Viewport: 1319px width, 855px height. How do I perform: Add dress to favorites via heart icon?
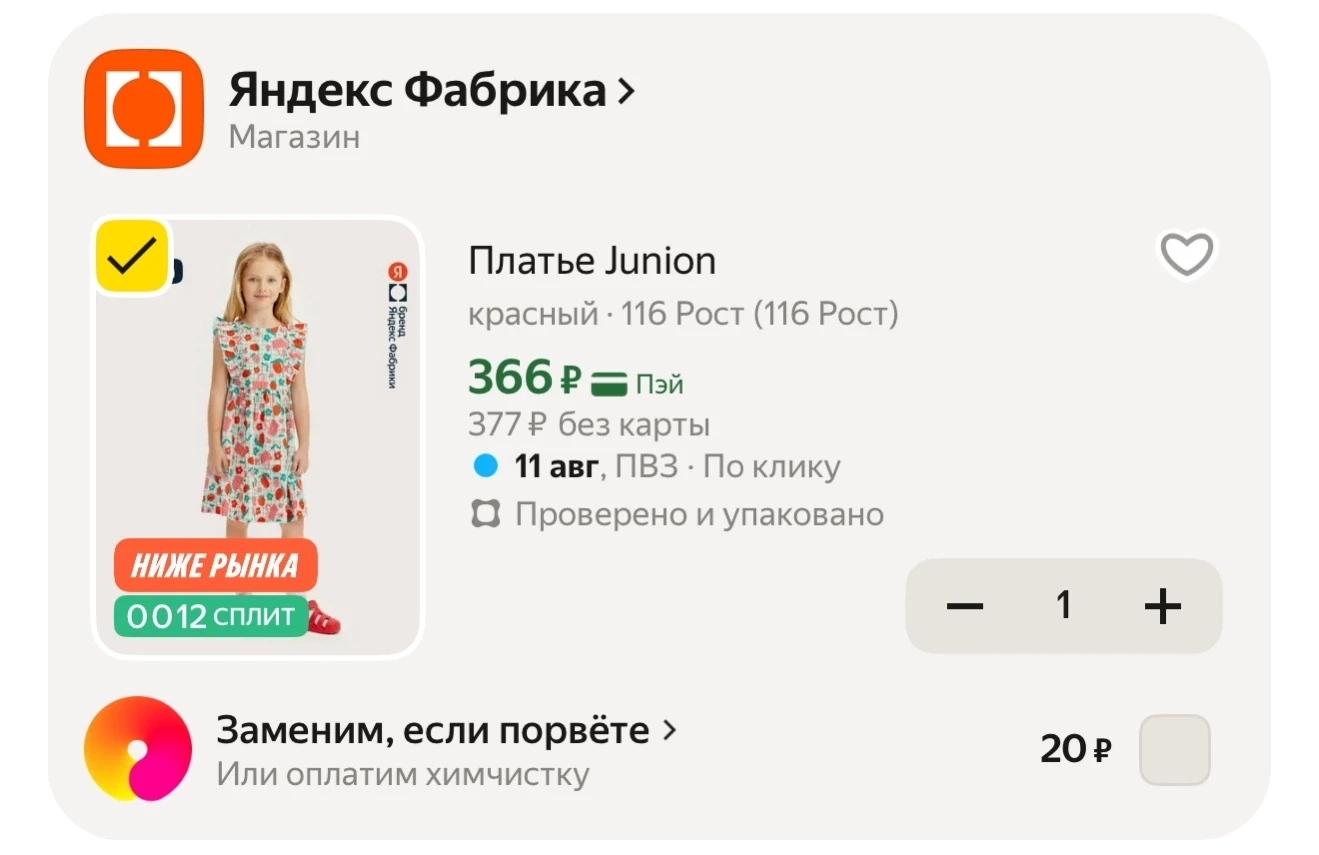[1186, 254]
